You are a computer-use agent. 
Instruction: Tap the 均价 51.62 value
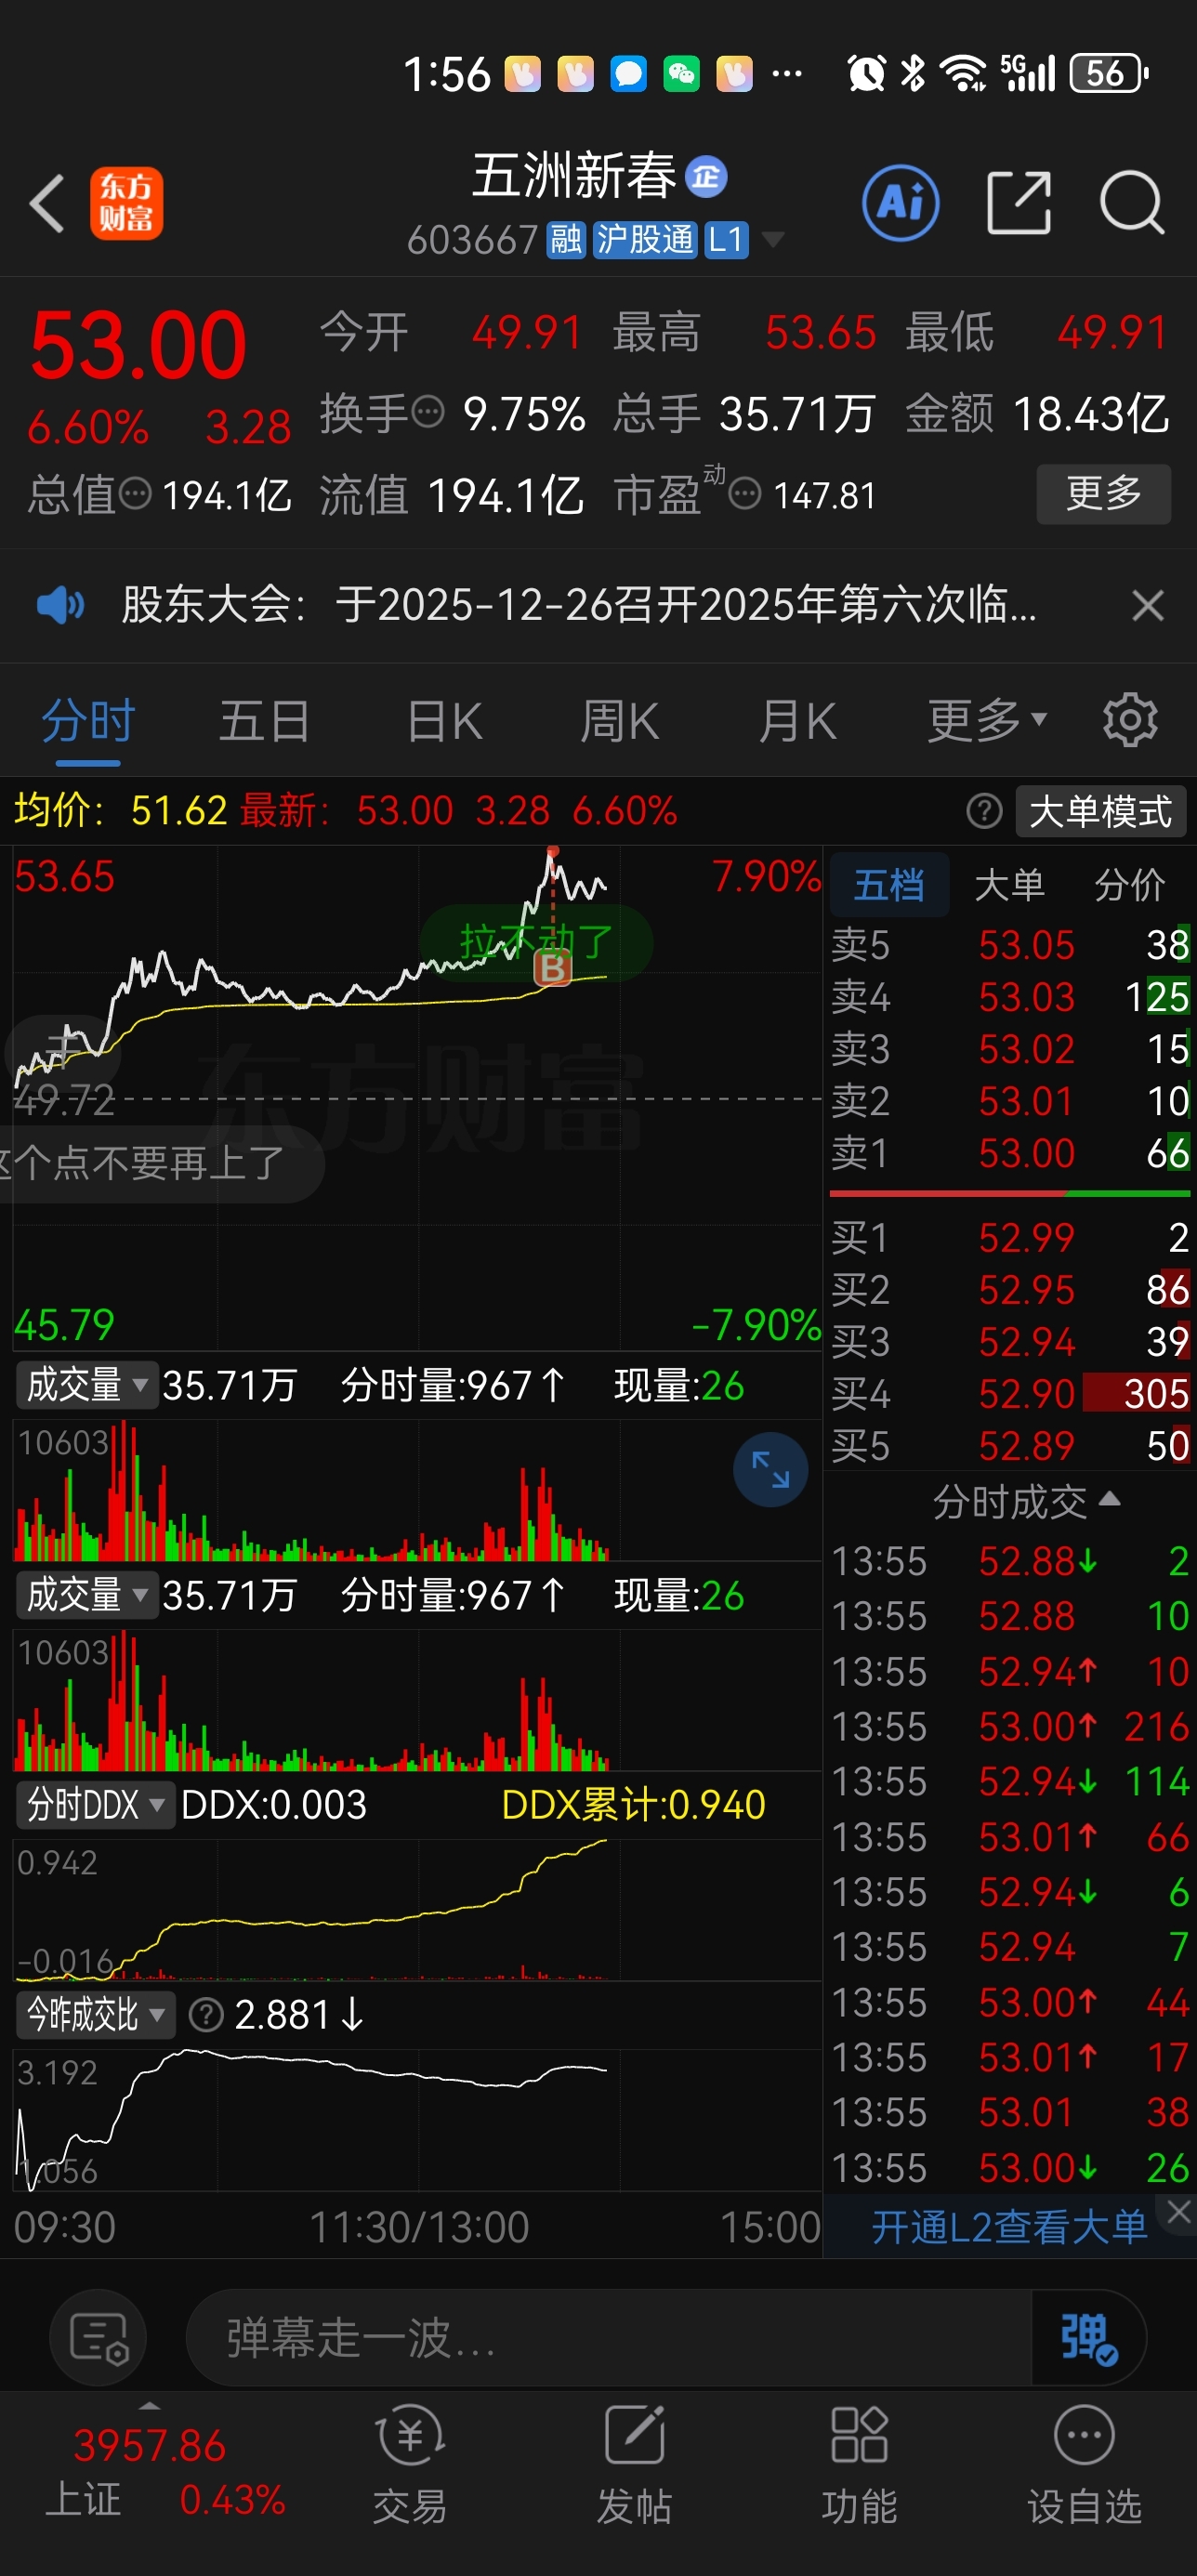120,811
